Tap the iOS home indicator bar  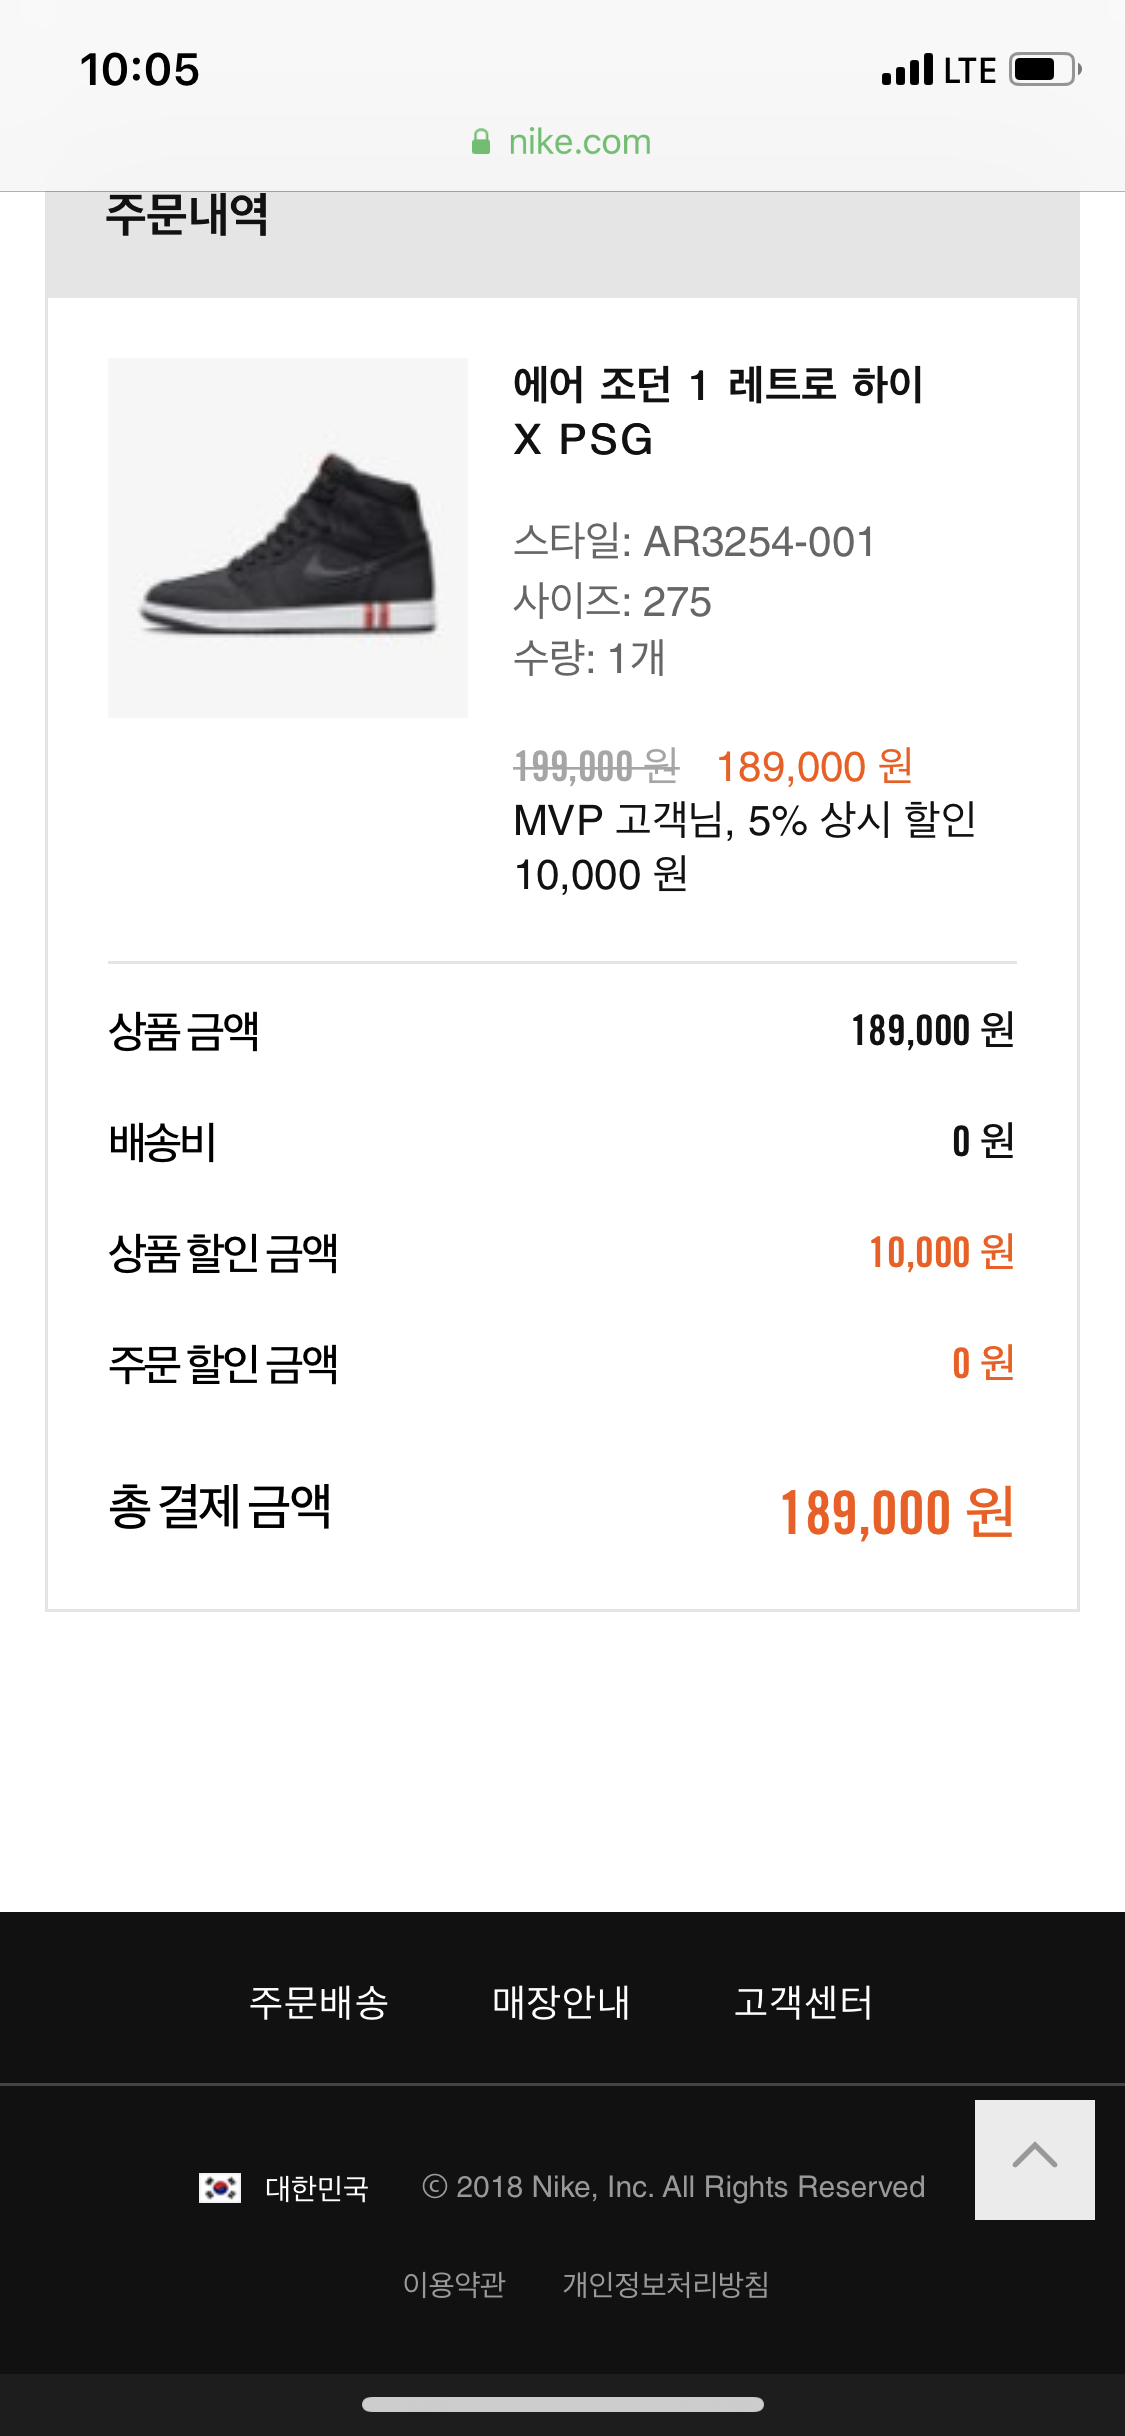[x=562, y=2404]
